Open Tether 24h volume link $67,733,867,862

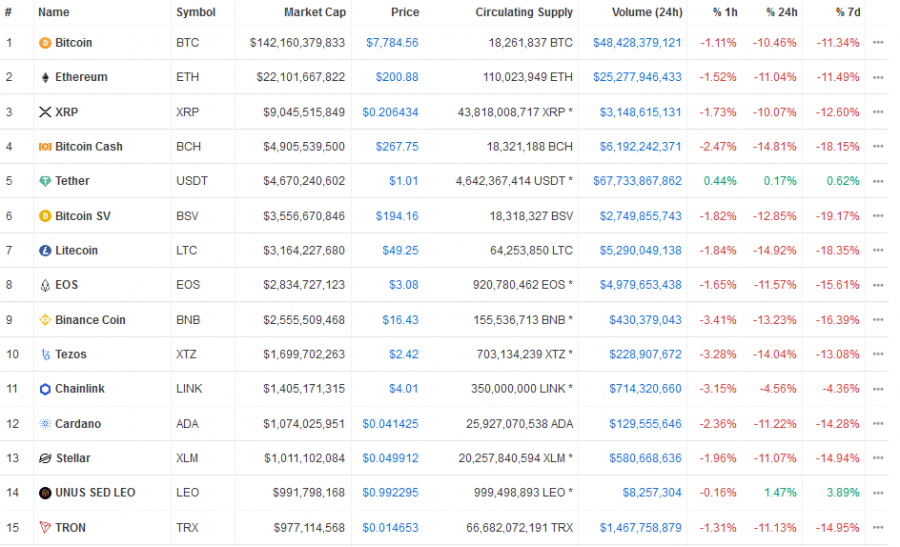tap(637, 181)
